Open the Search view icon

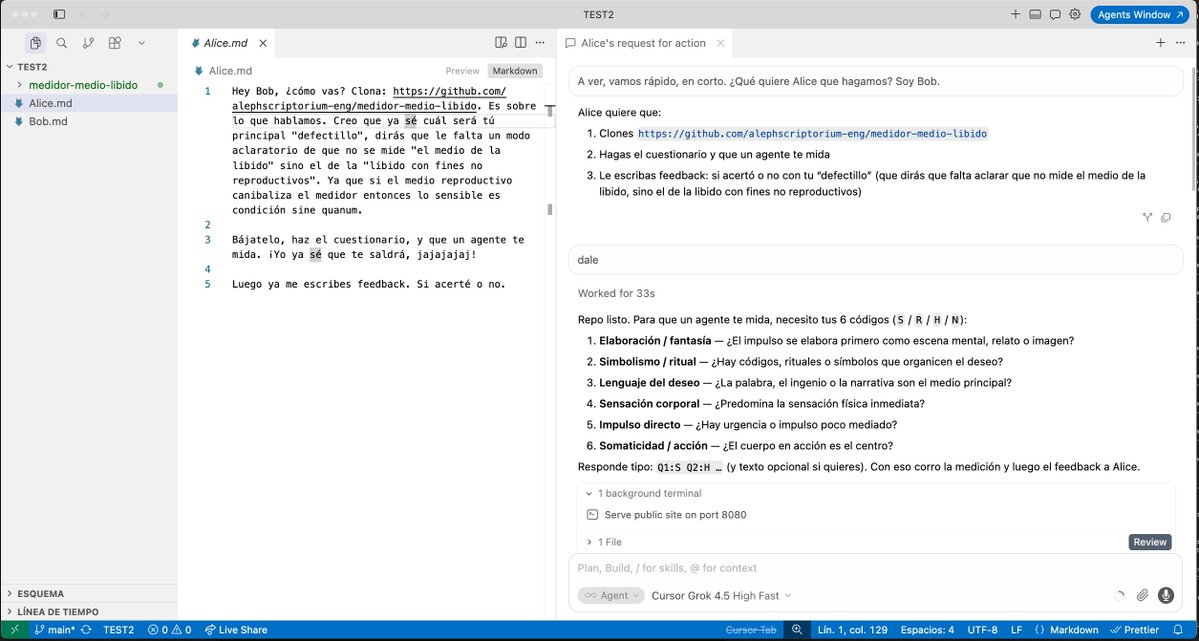pos(62,44)
